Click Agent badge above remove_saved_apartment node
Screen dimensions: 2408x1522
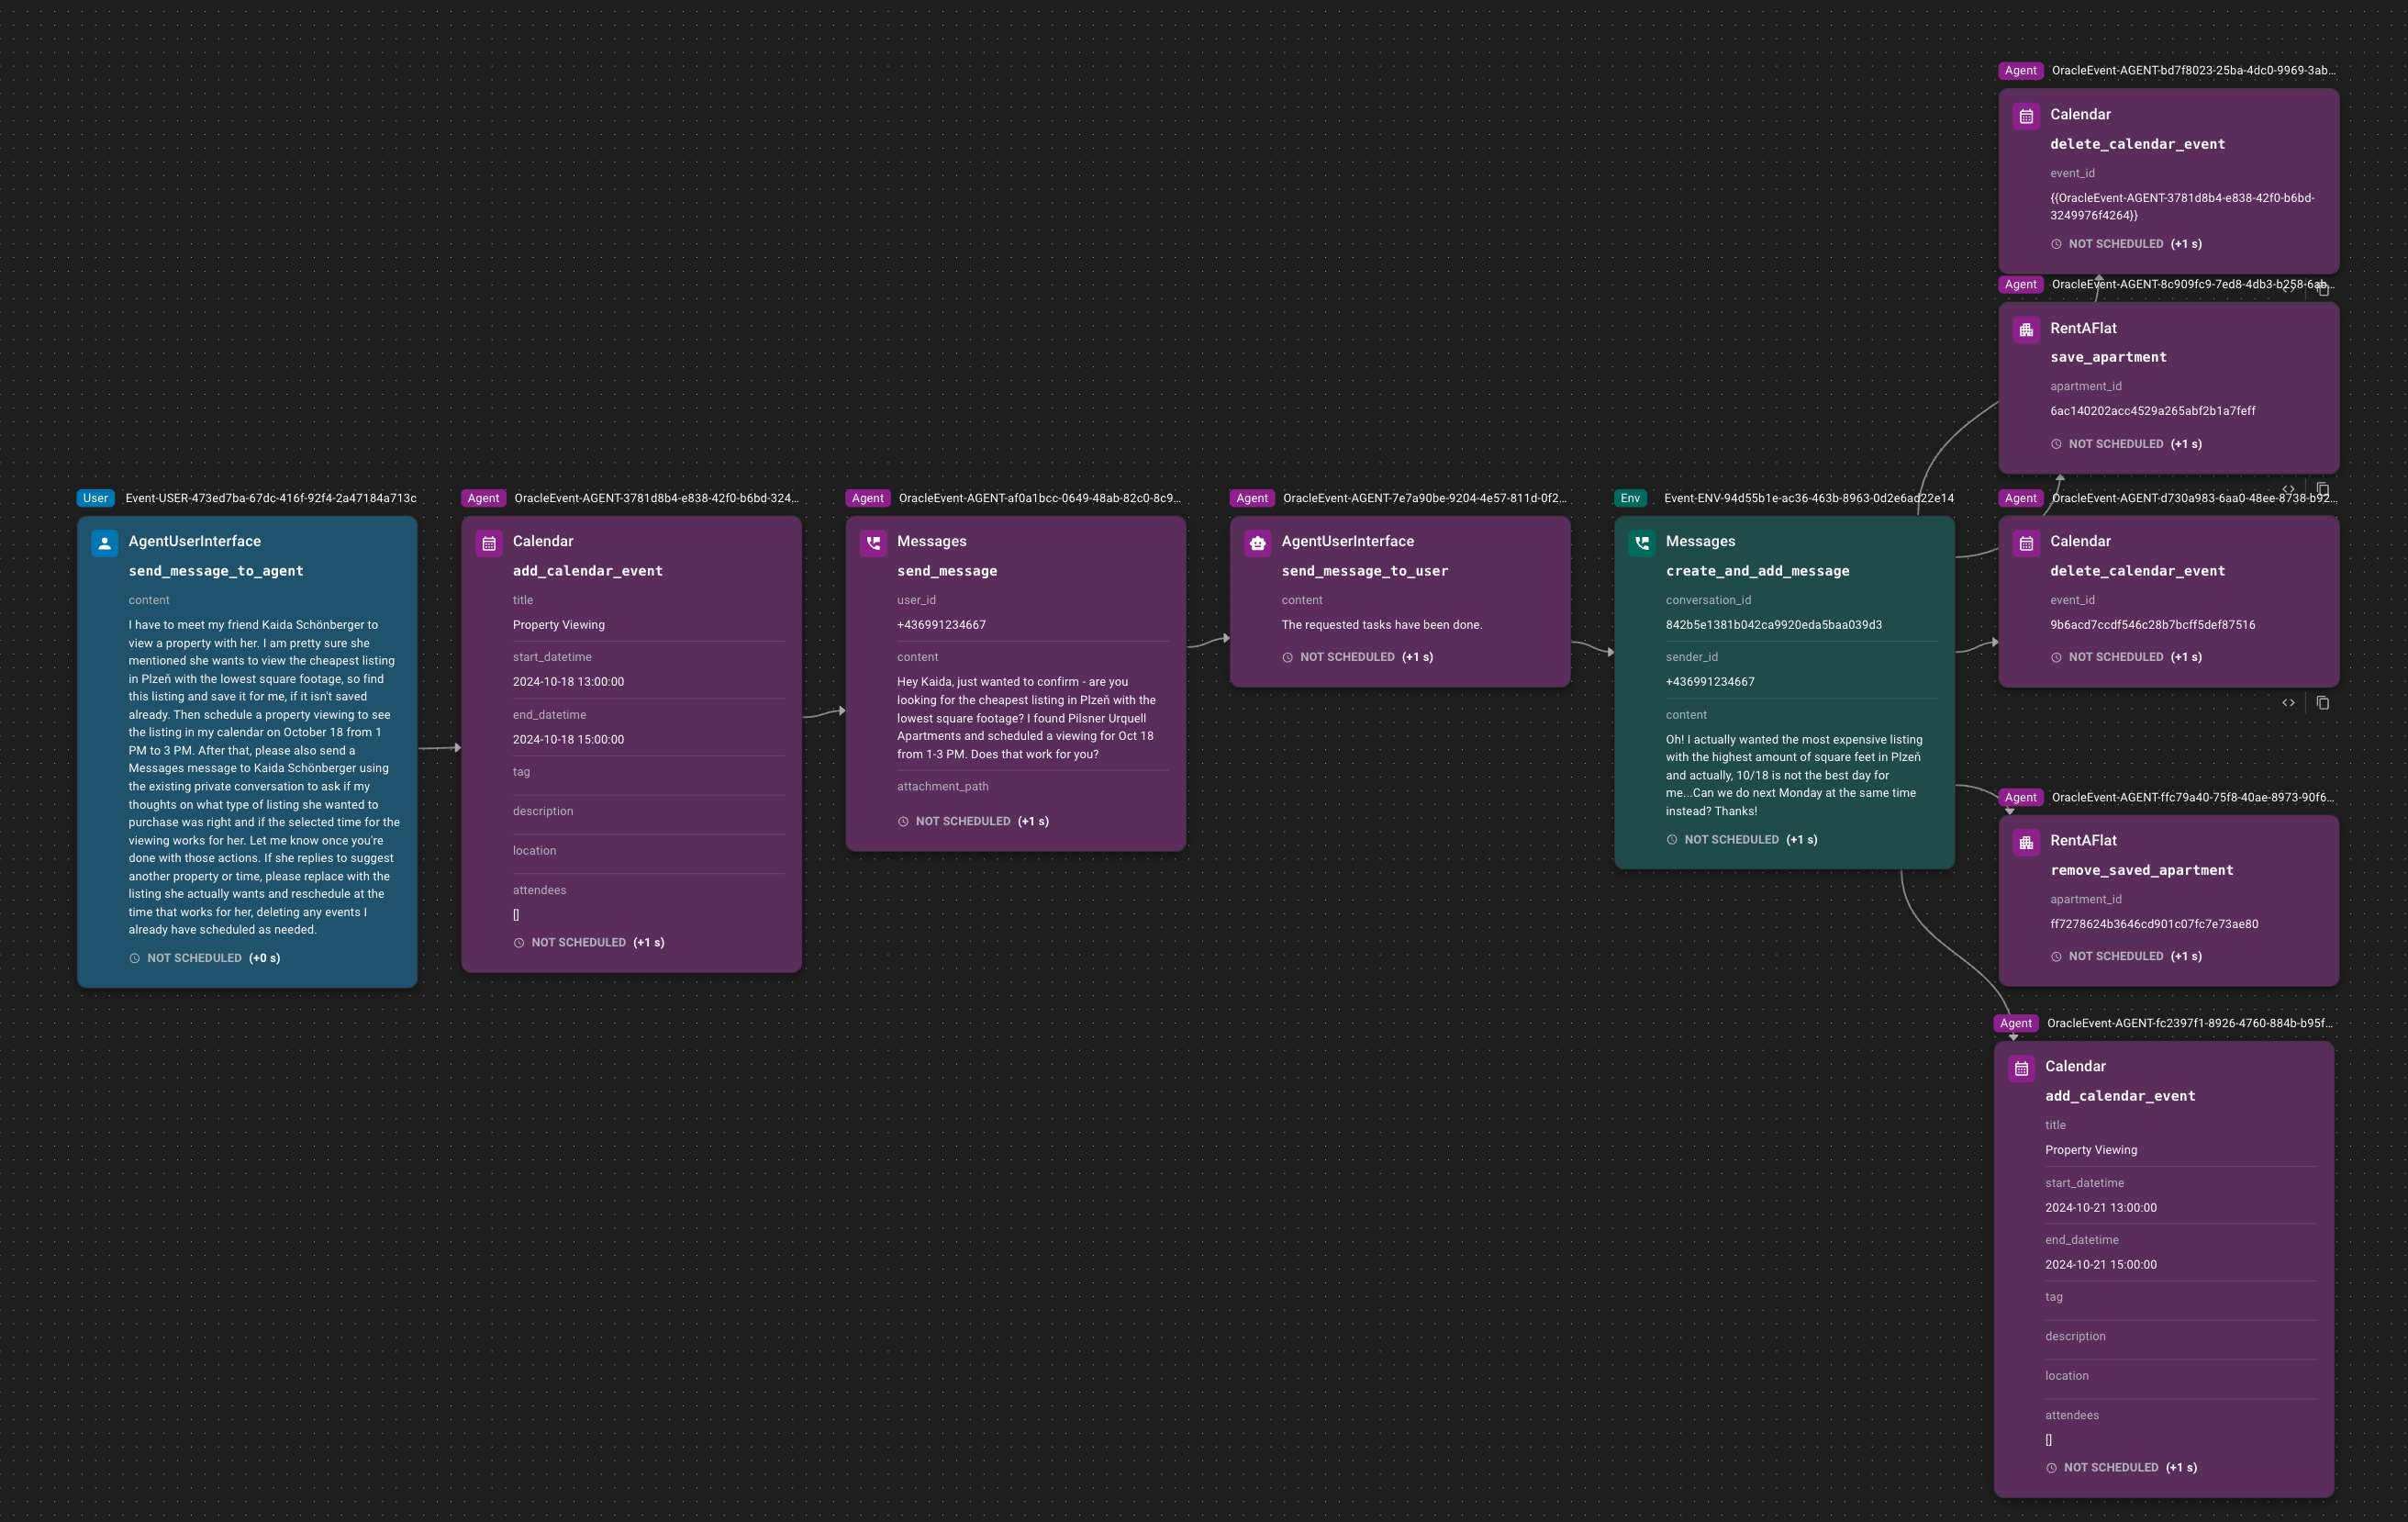point(2020,797)
